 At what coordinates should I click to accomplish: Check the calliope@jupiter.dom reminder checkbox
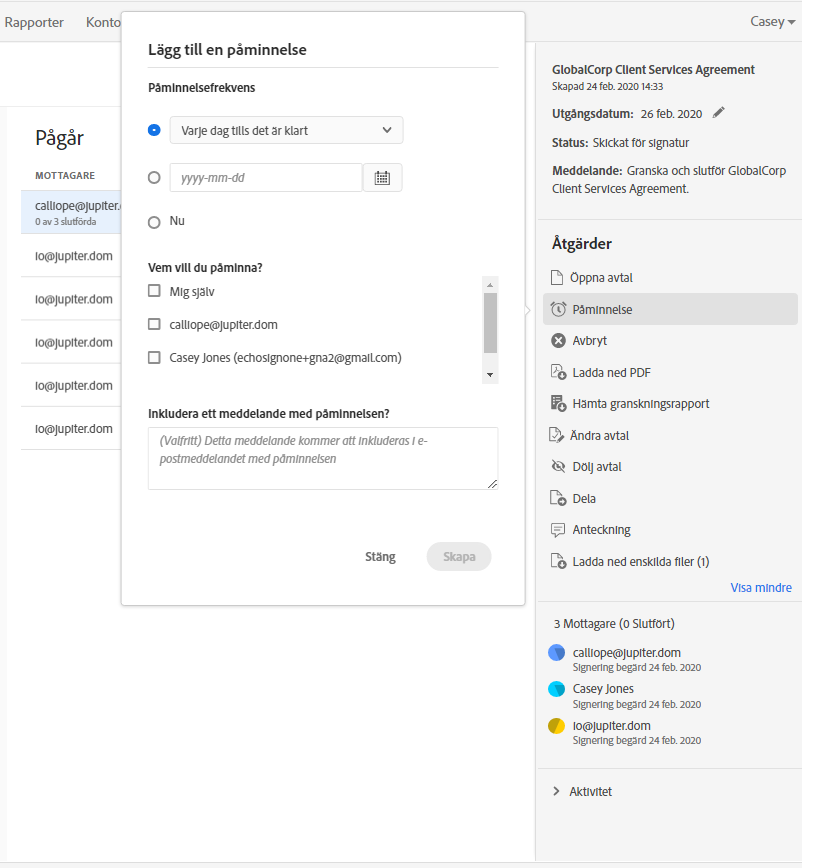point(154,324)
